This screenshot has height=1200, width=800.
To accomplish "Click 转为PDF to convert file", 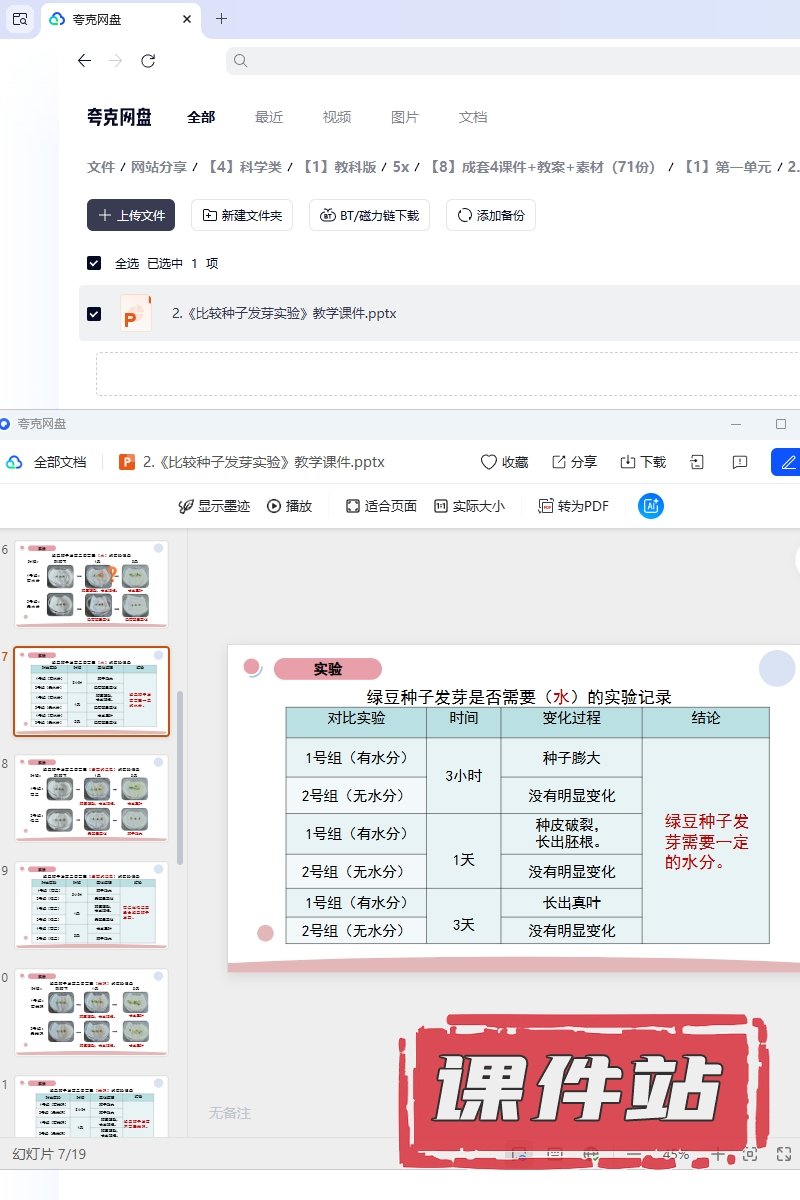I will 573,506.
